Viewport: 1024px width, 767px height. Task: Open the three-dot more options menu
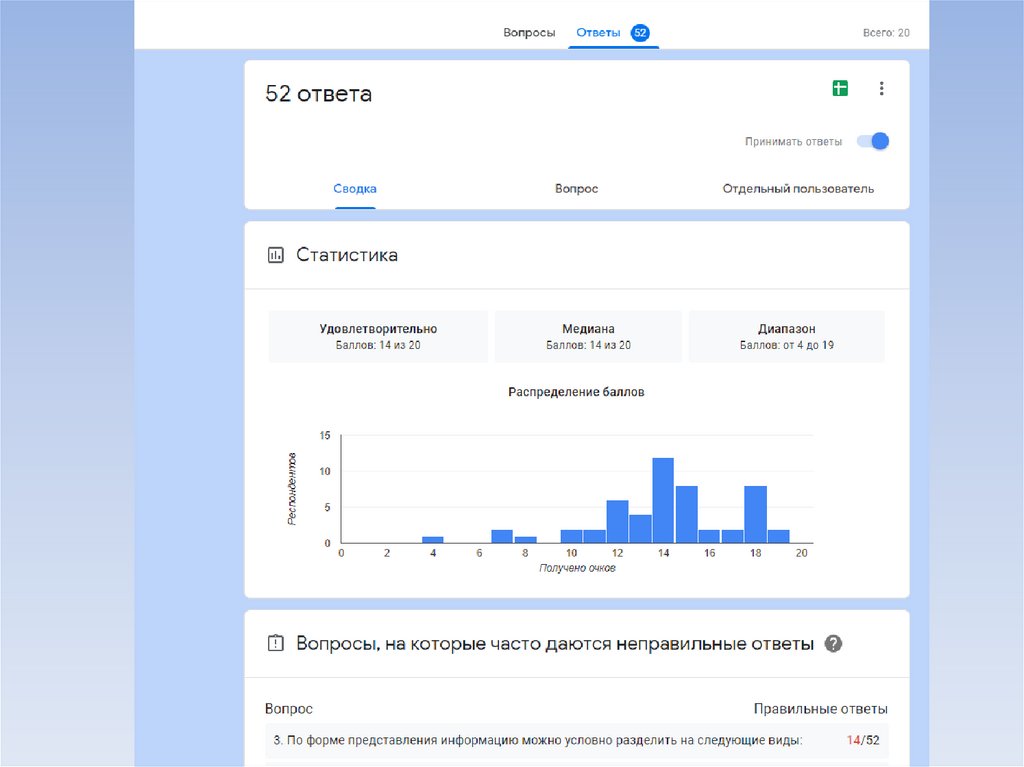(881, 88)
